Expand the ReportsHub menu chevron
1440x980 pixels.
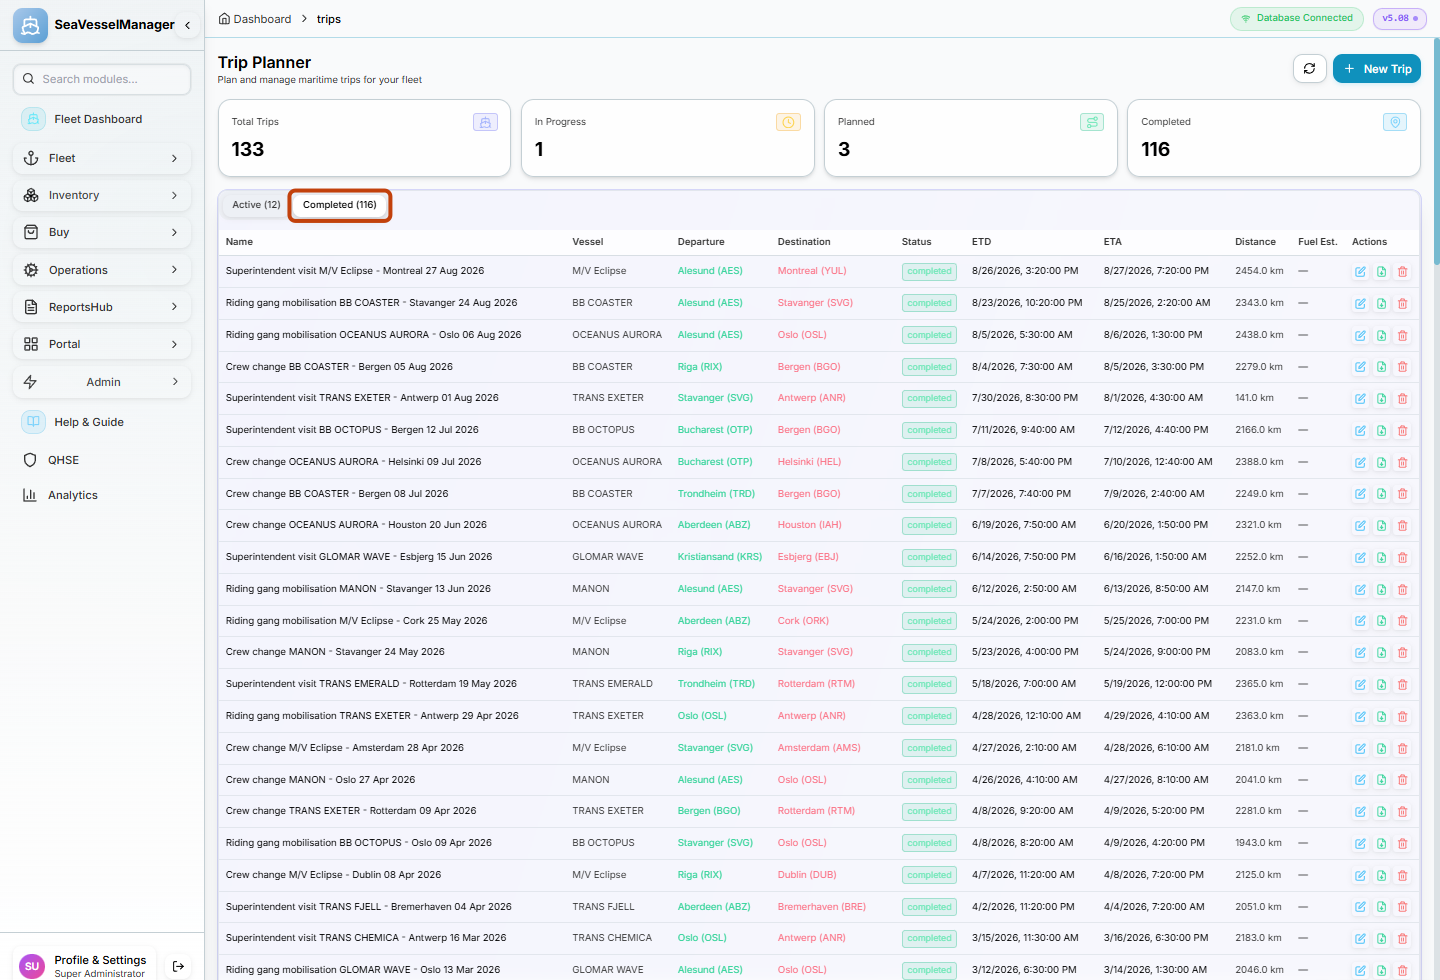point(174,307)
